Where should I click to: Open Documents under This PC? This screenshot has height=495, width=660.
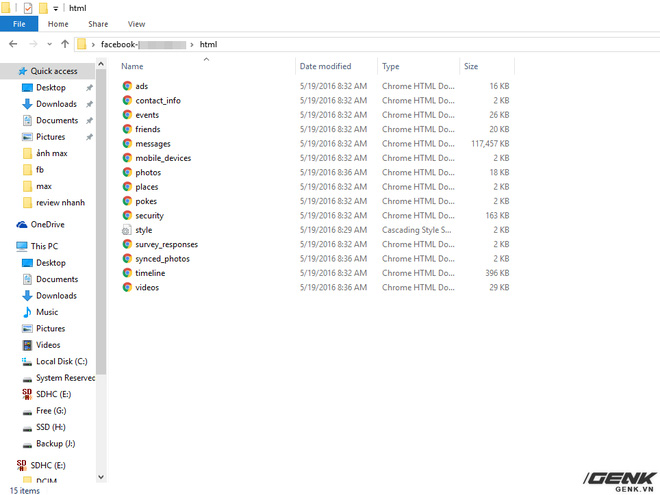(57, 279)
